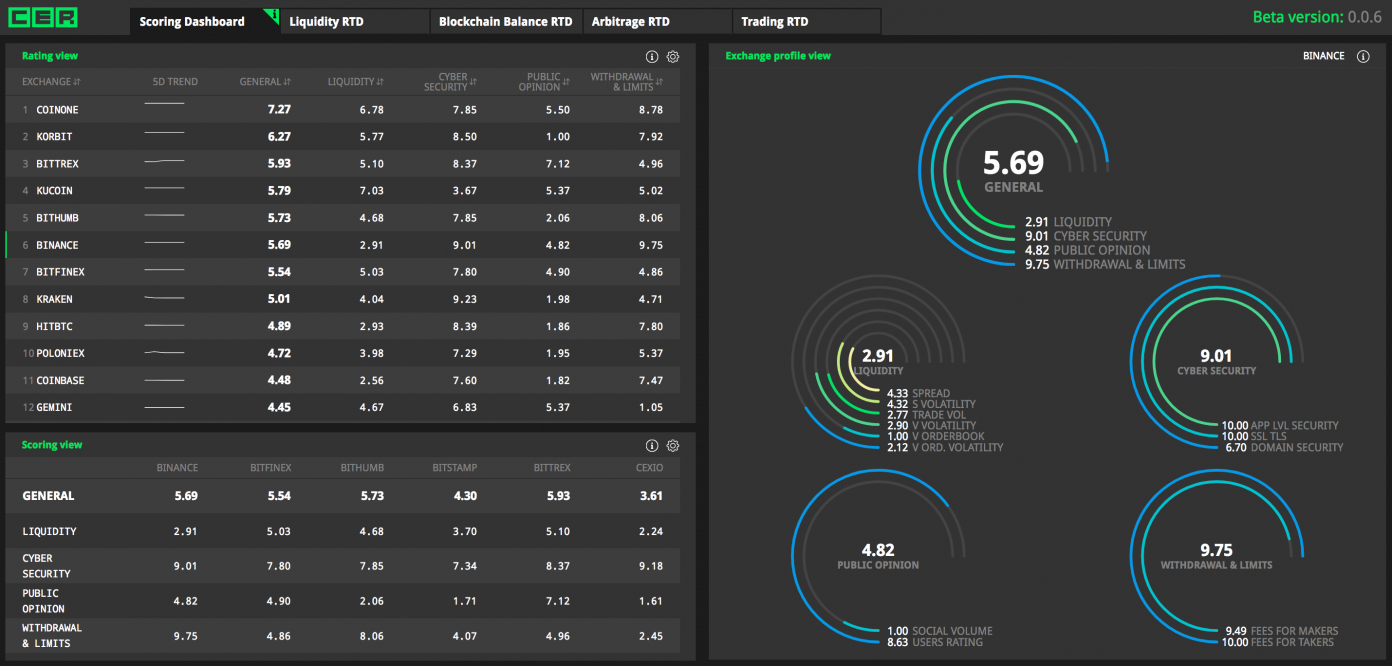Select PUBLIC OPINION row label in Scoring view

click(43, 601)
